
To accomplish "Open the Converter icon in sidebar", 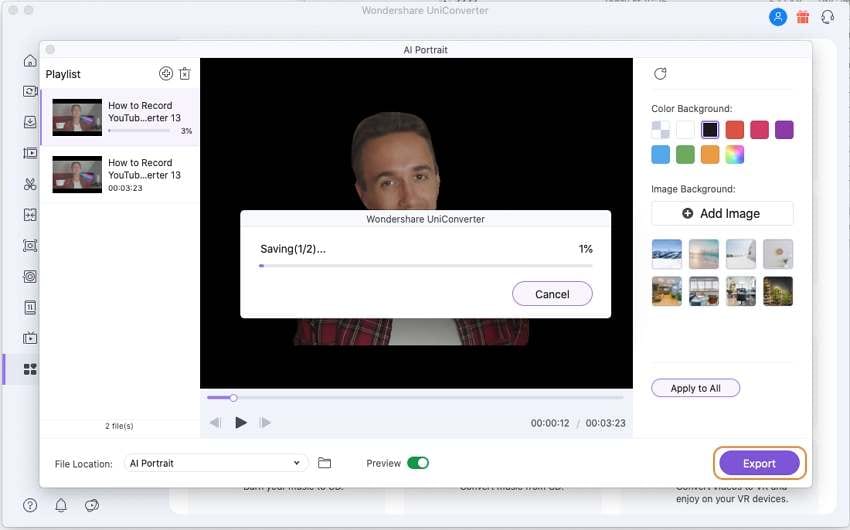I will coord(30,91).
